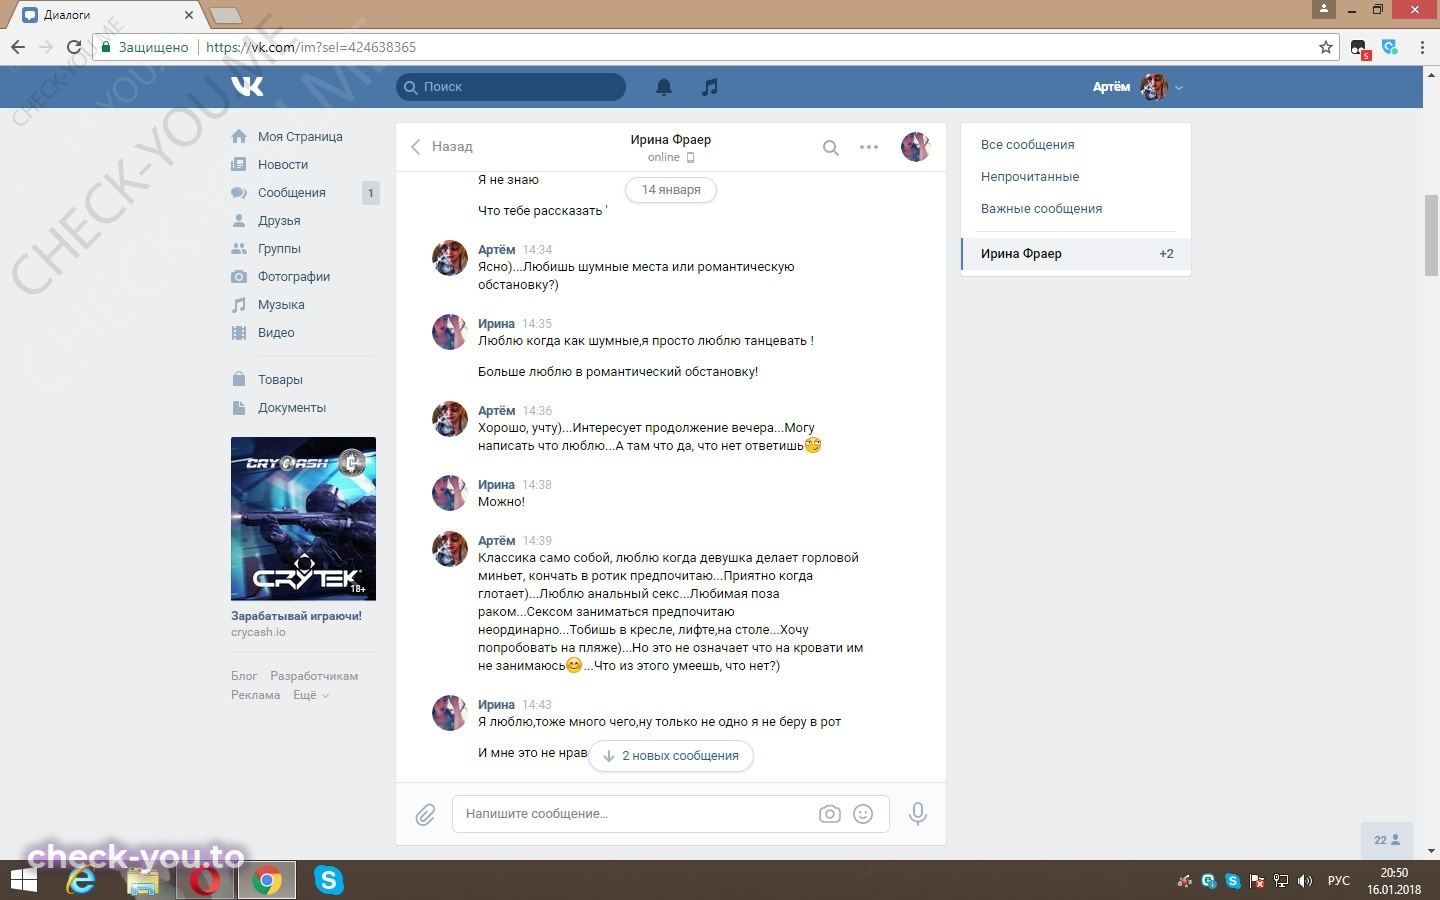
Task: Return to dialogs with Назад
Action: (x=442, y=147)
